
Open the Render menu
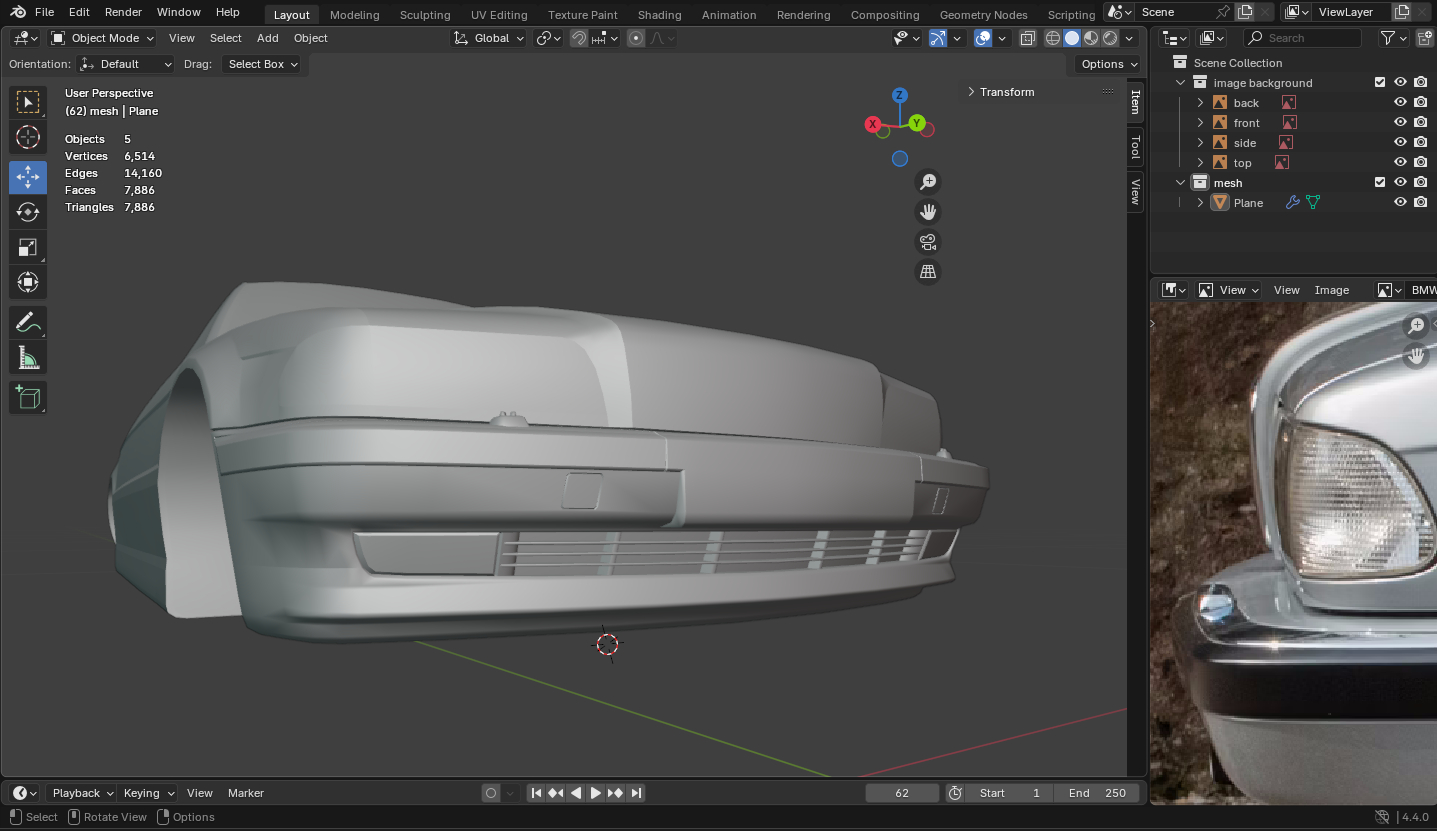pos(123,12)
